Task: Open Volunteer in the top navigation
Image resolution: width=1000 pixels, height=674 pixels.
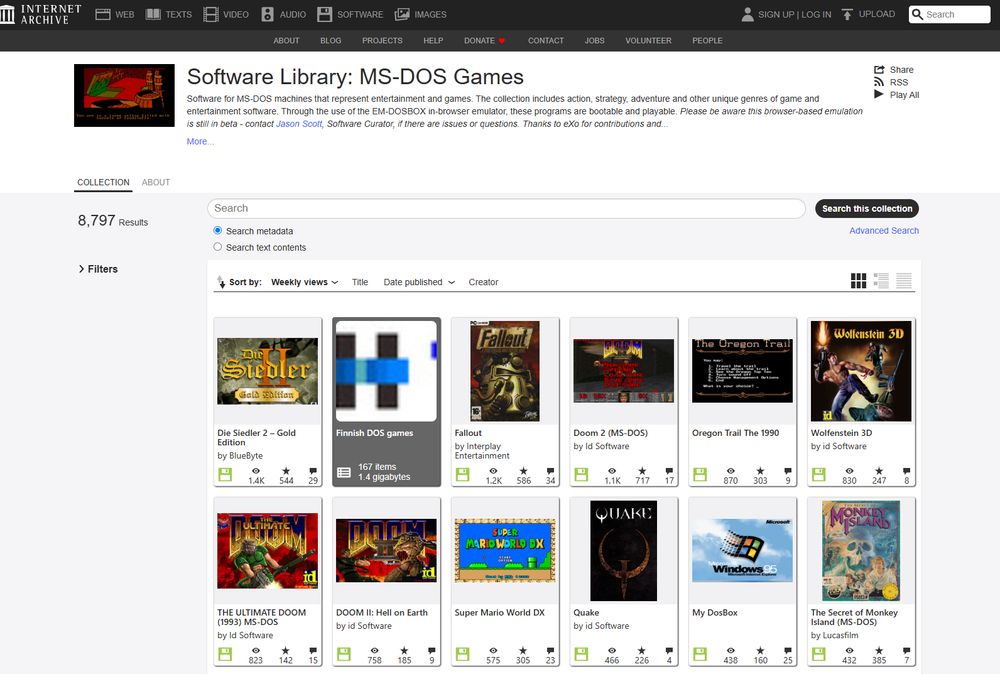Action: (x=648, y=41)
